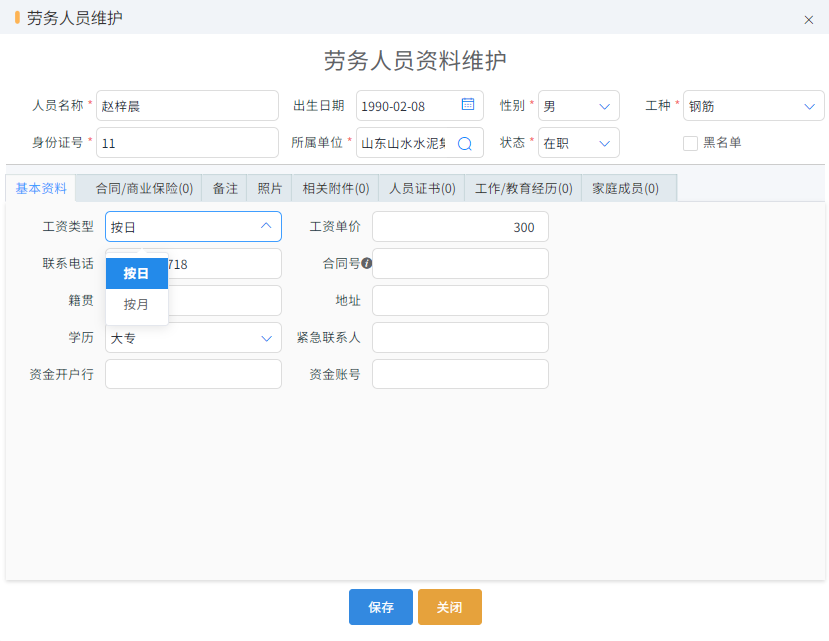Screen dimensions: 829x641
Task: Click the 地址 input field
Action: pyautogui.click(x=460, y=300)
